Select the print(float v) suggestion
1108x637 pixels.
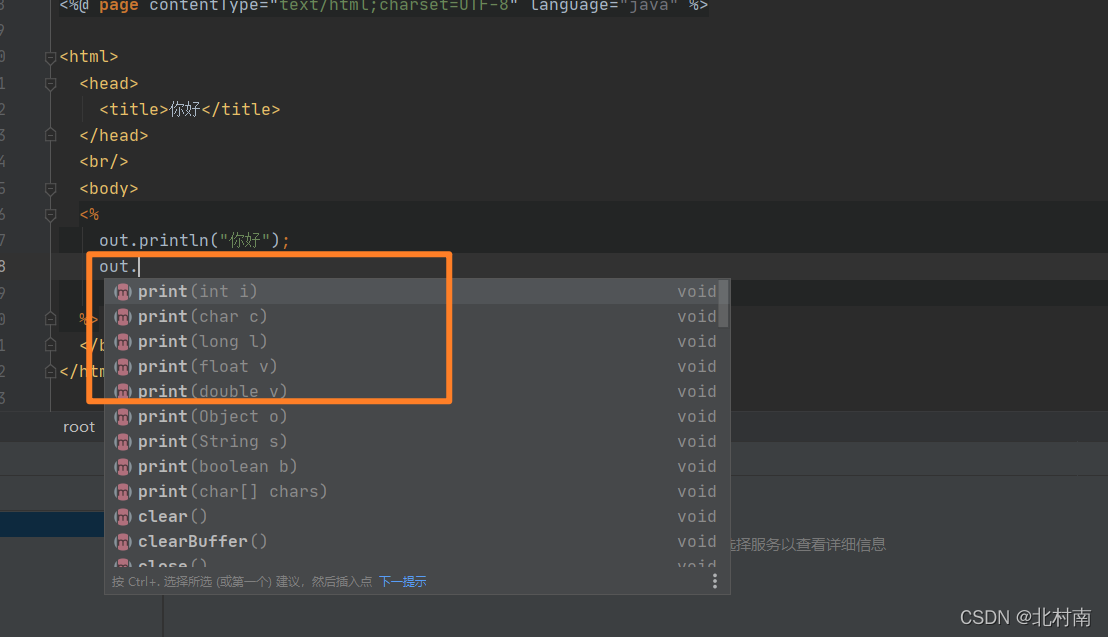click(x=200, y=366)
